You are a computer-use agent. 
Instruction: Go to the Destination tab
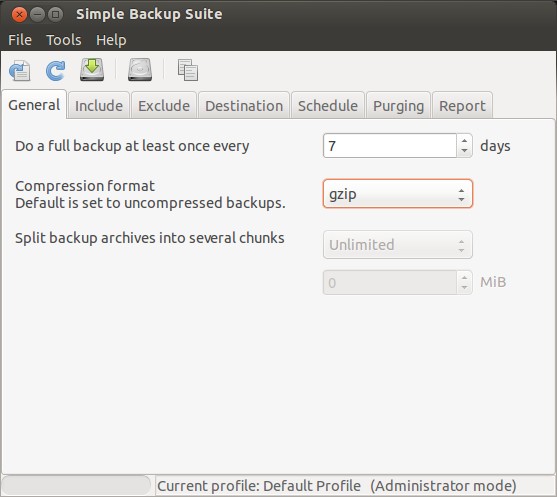(x=244, y=106)
